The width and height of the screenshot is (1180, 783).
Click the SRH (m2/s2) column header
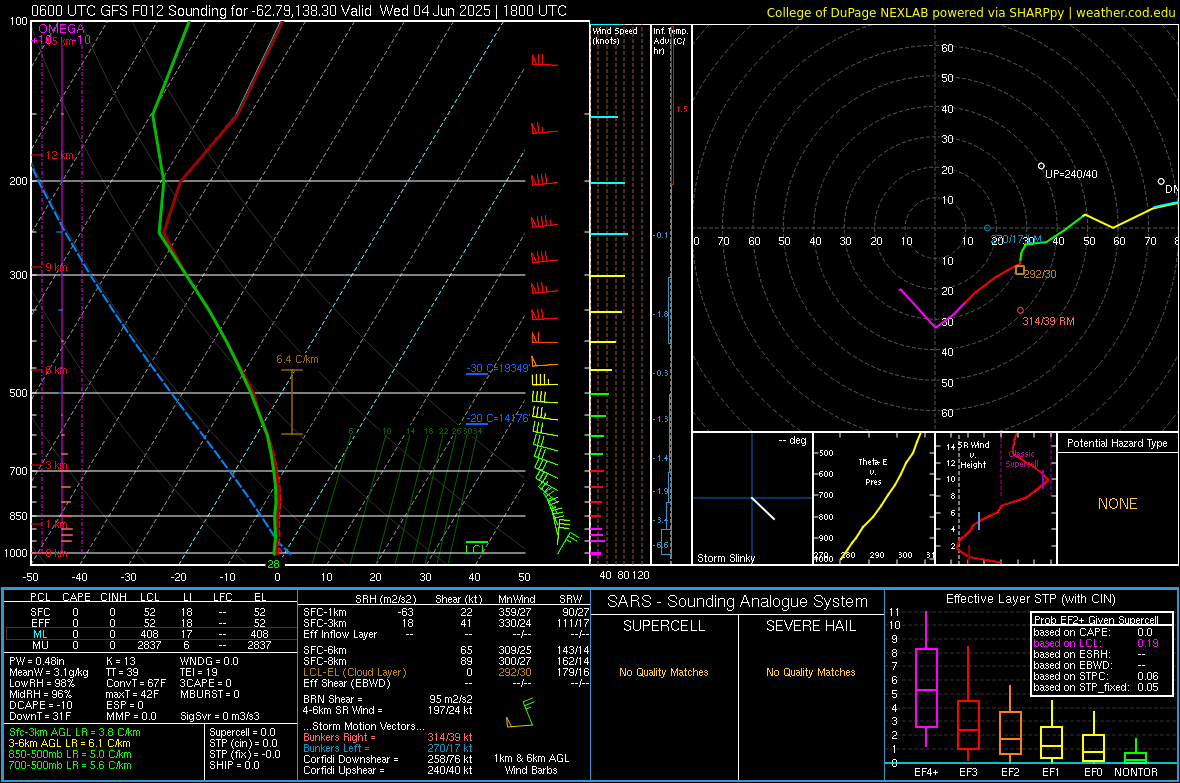[x=385, y=599]
